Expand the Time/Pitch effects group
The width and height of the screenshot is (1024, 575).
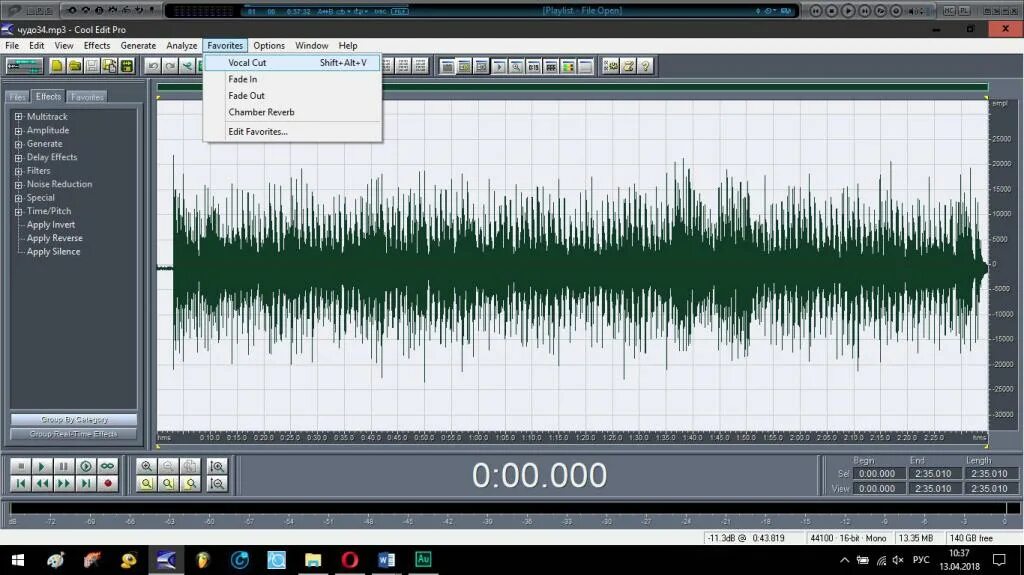[18, 212]
